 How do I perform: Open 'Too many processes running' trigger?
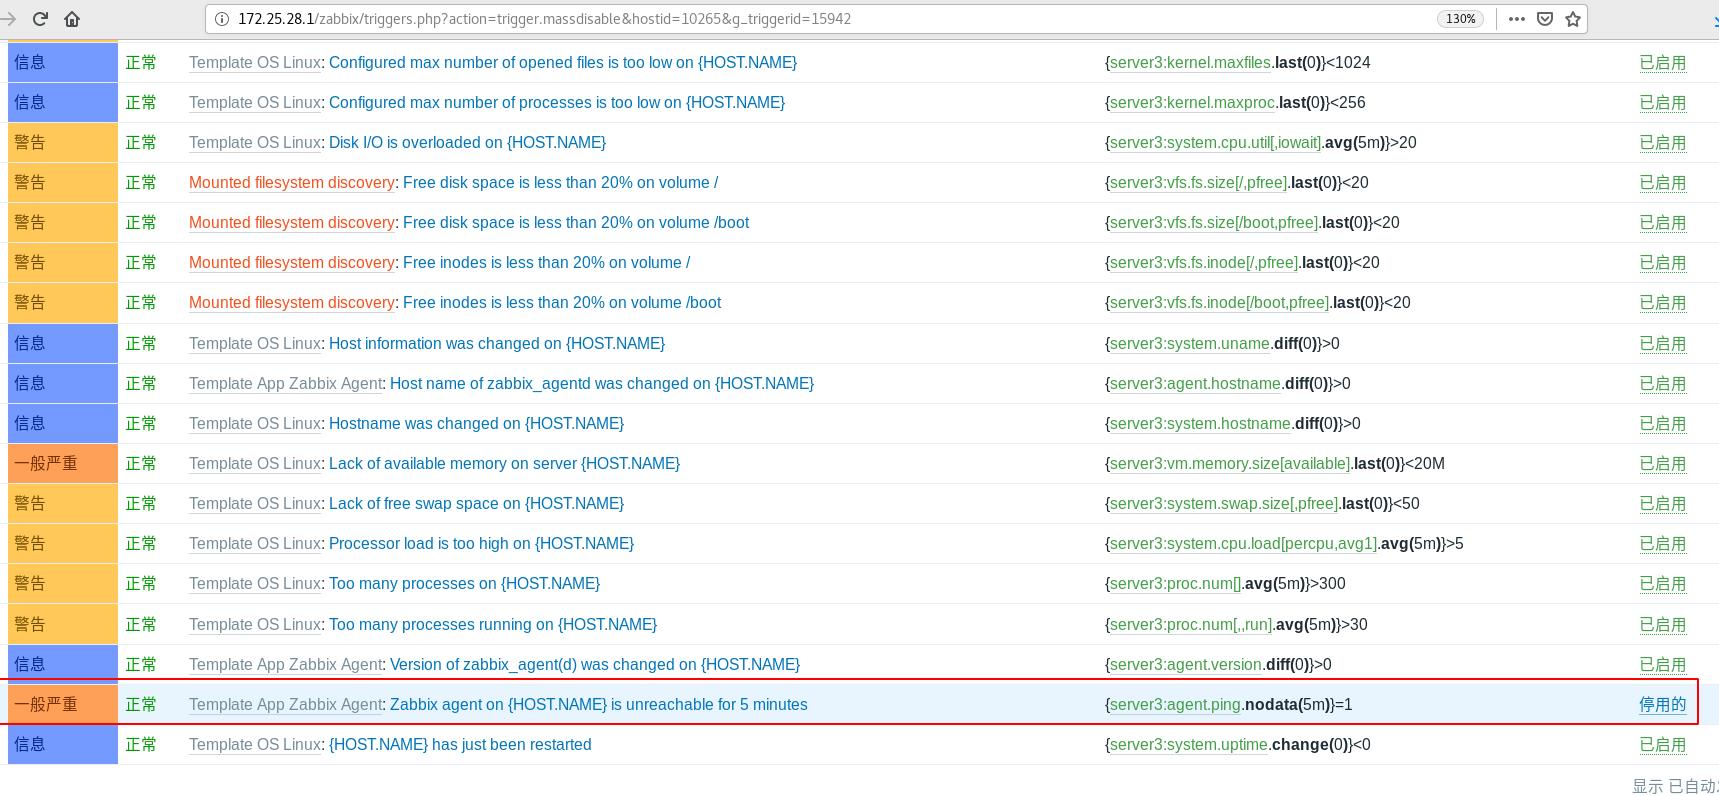point(493,624)
